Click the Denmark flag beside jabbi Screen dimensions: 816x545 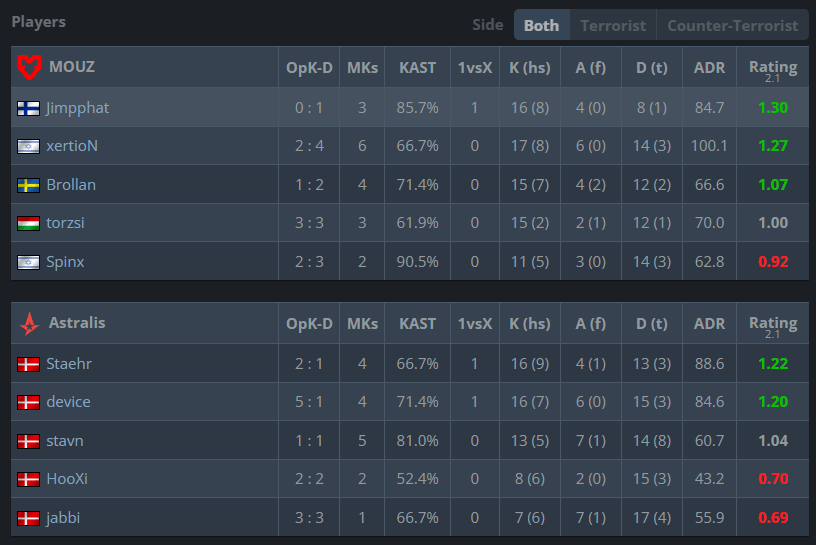point(28,518)
